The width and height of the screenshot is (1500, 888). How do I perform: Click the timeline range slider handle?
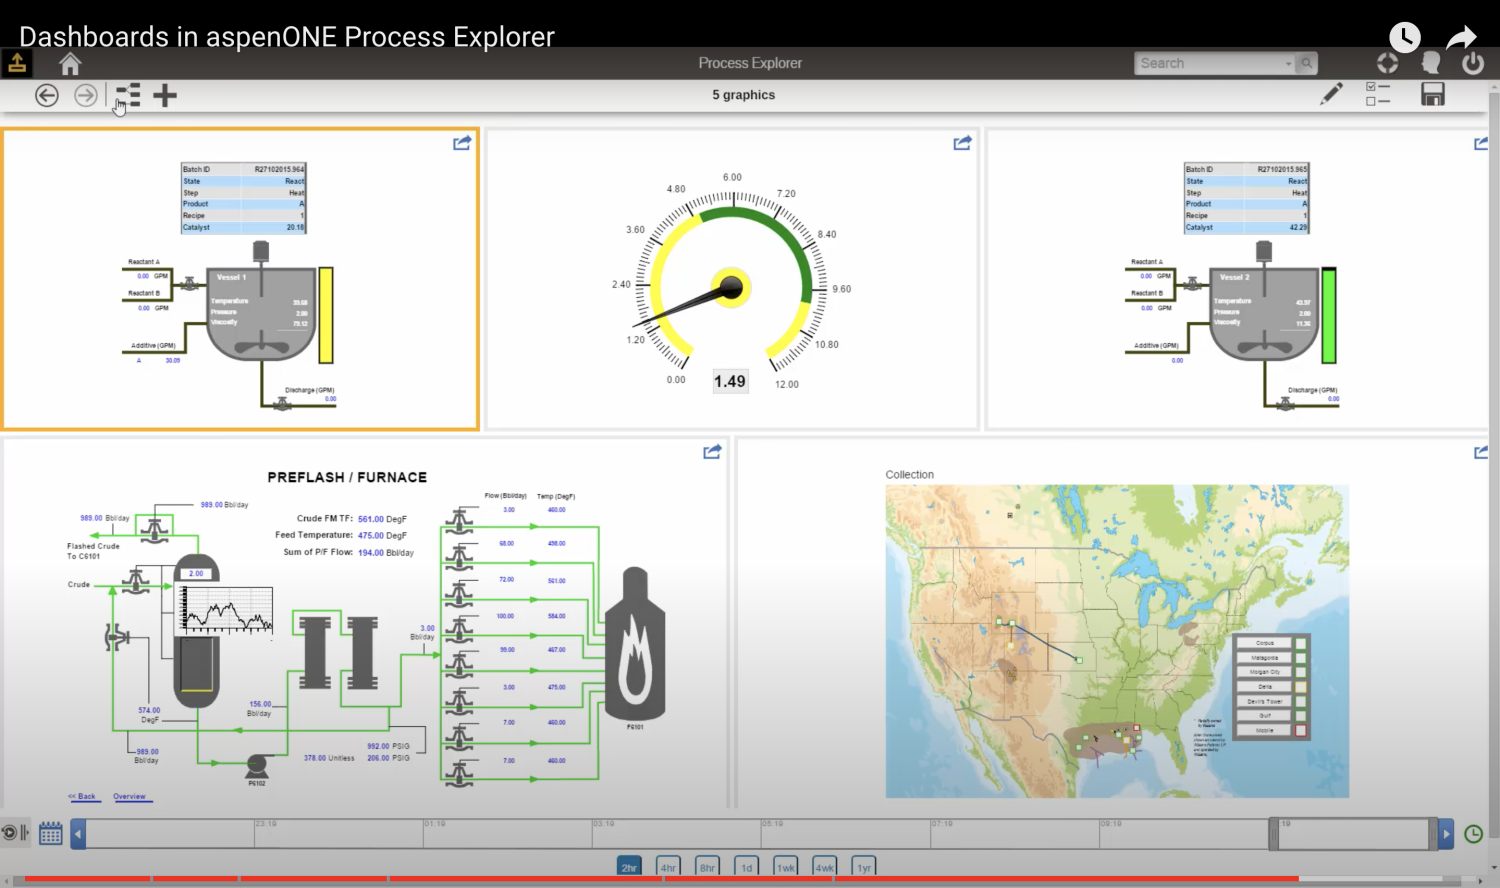pyautogui.click(x=1274, y=833)
